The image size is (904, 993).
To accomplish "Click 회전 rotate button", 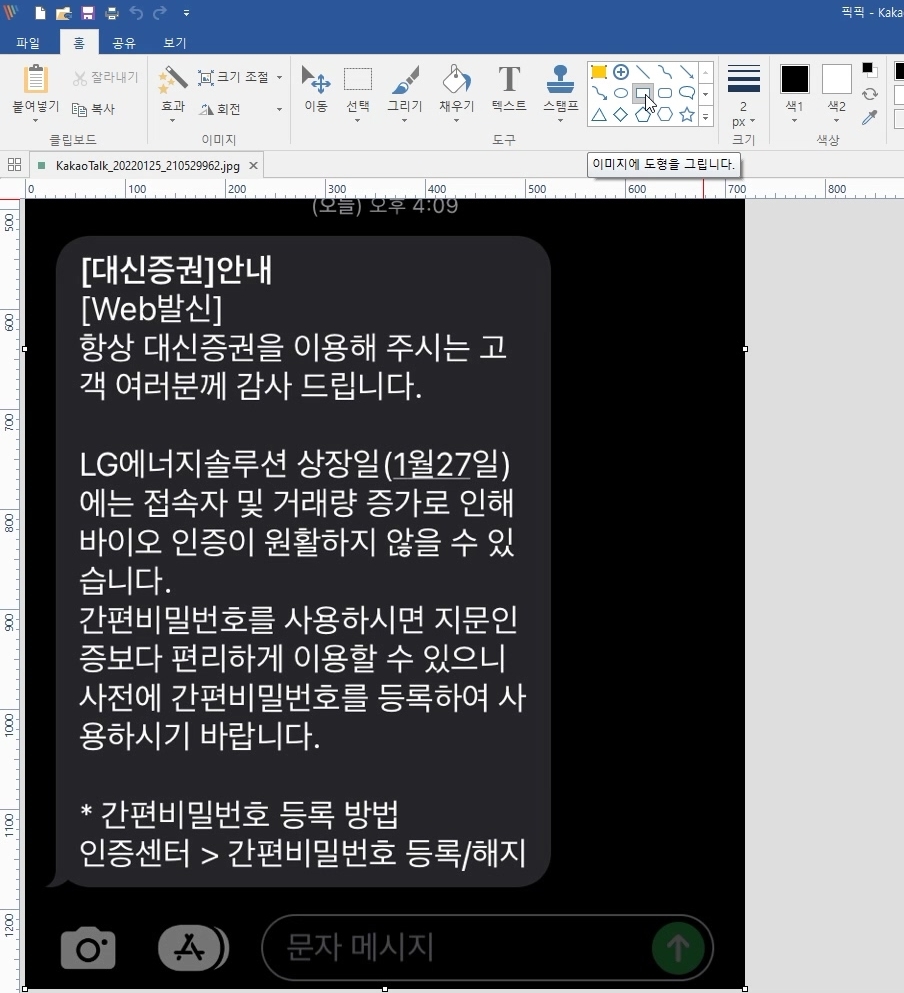I will point(220,109).
